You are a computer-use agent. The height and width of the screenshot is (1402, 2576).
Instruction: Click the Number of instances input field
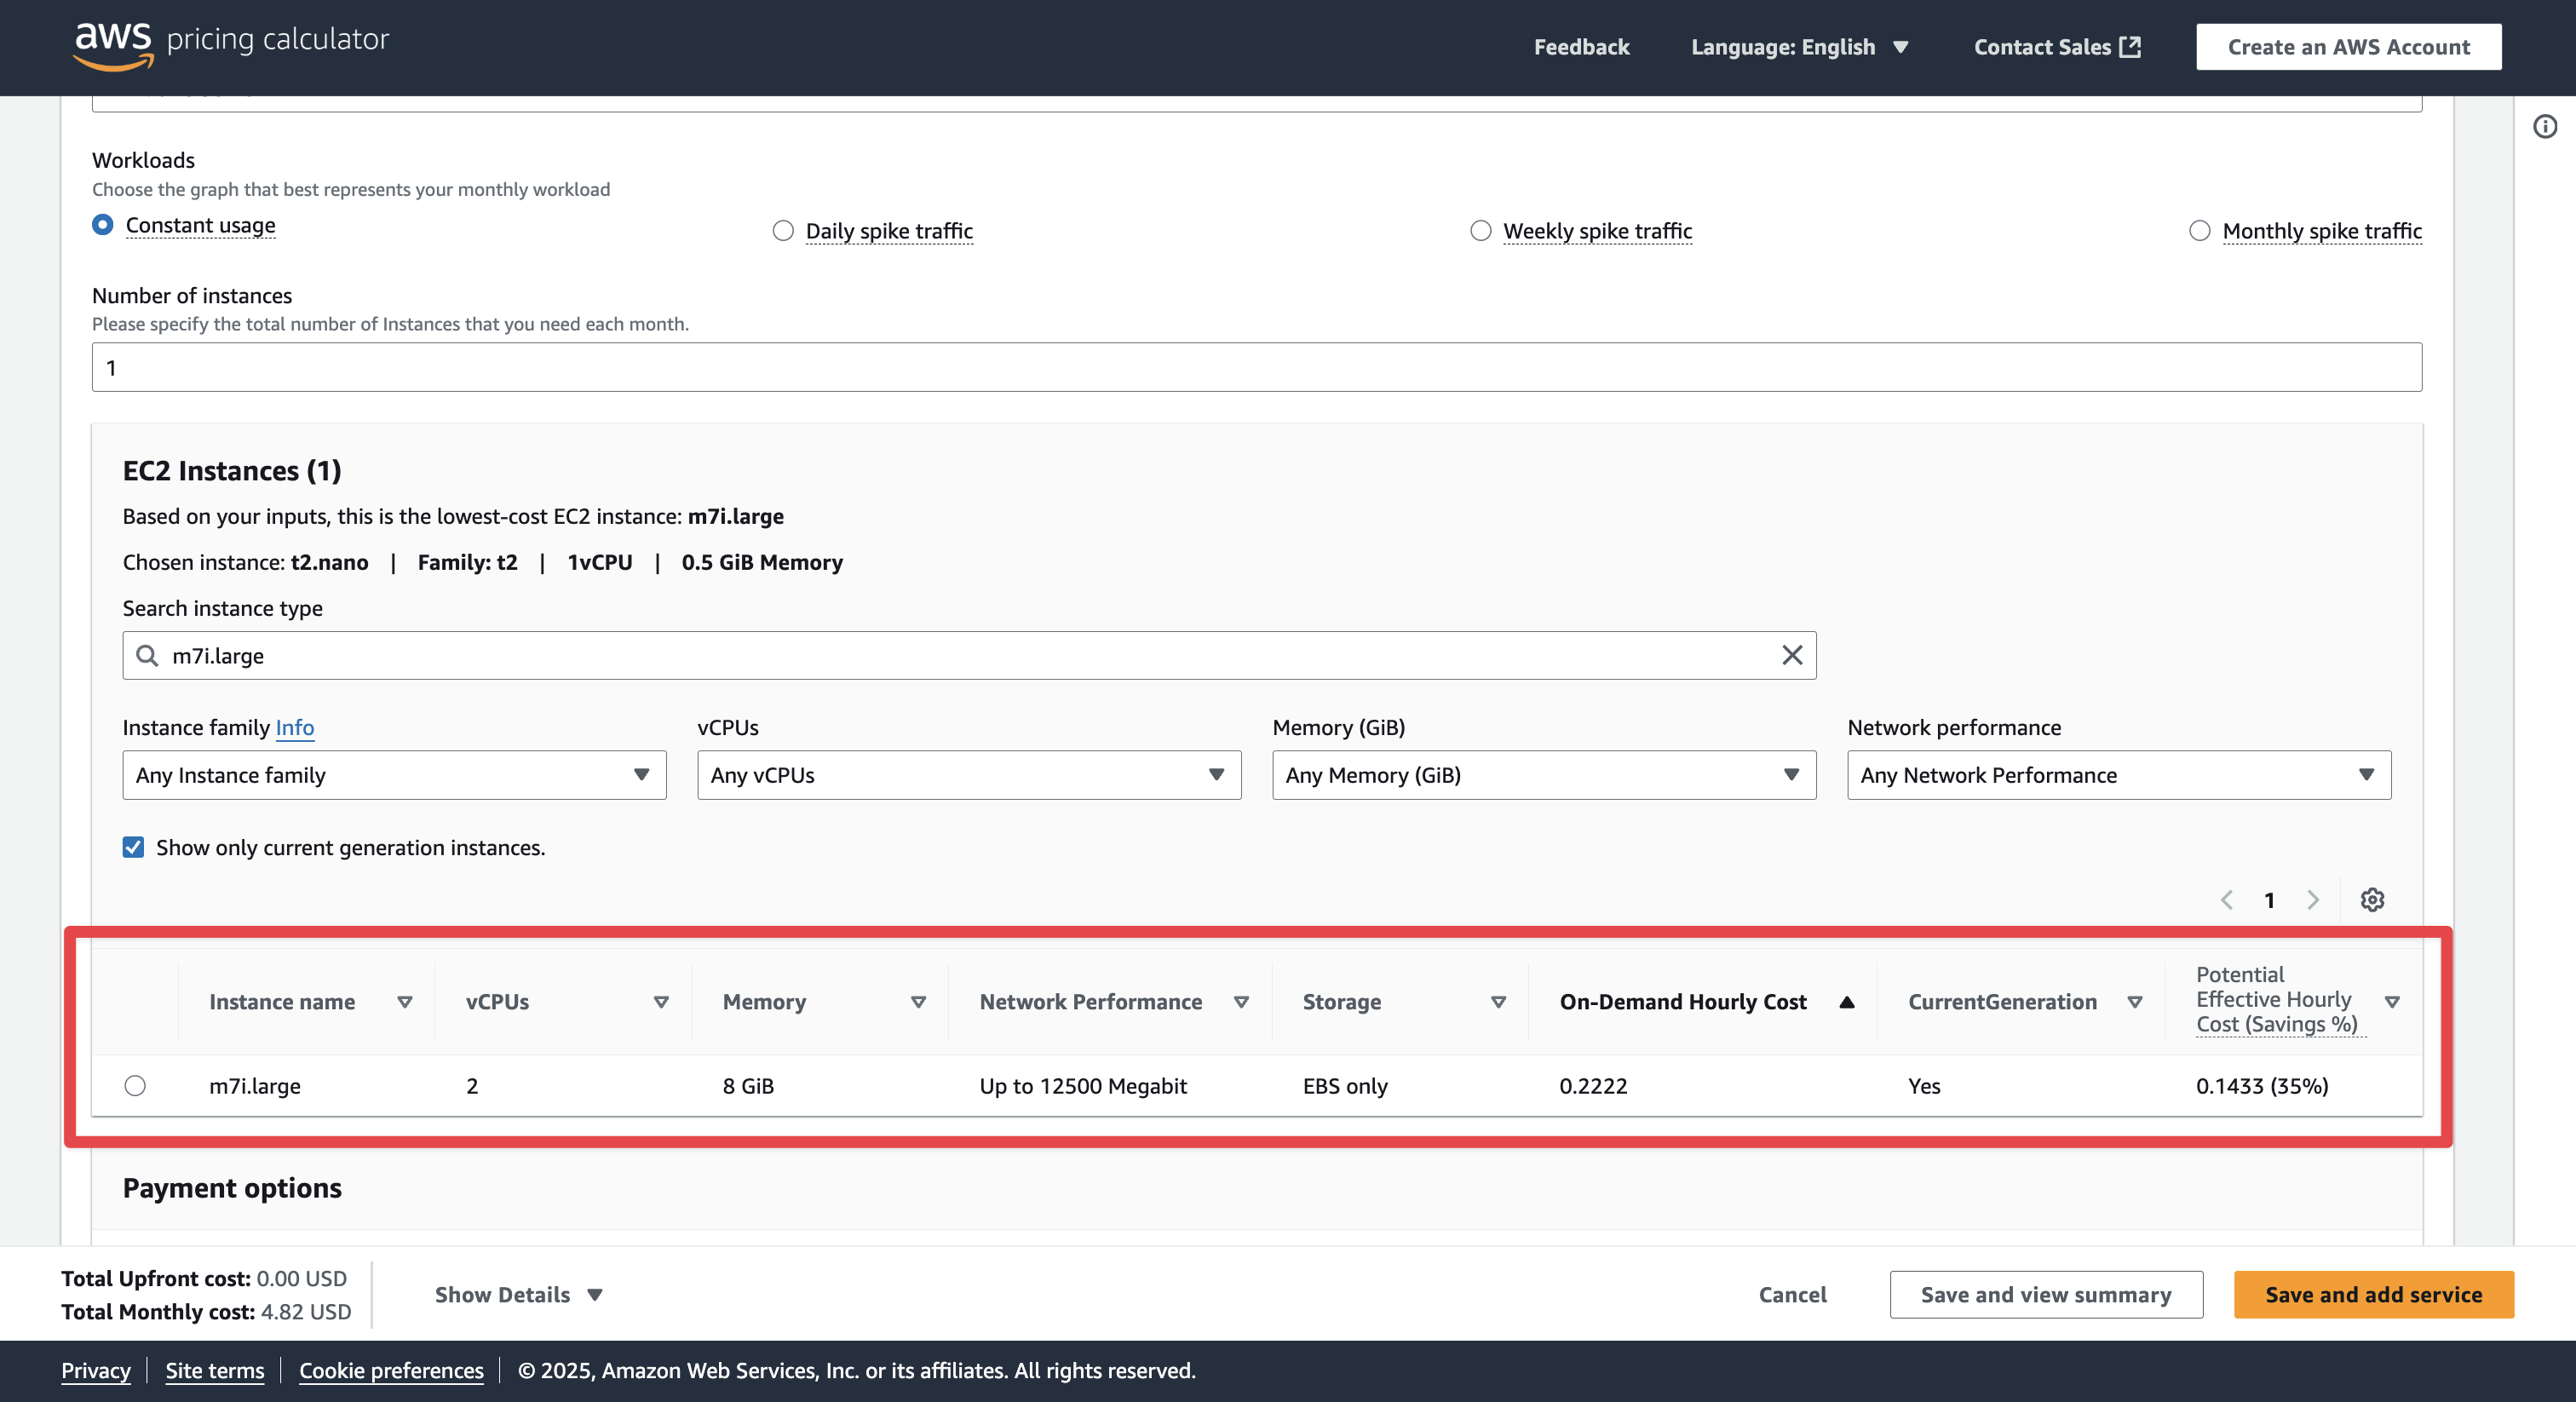point(1257,367)
